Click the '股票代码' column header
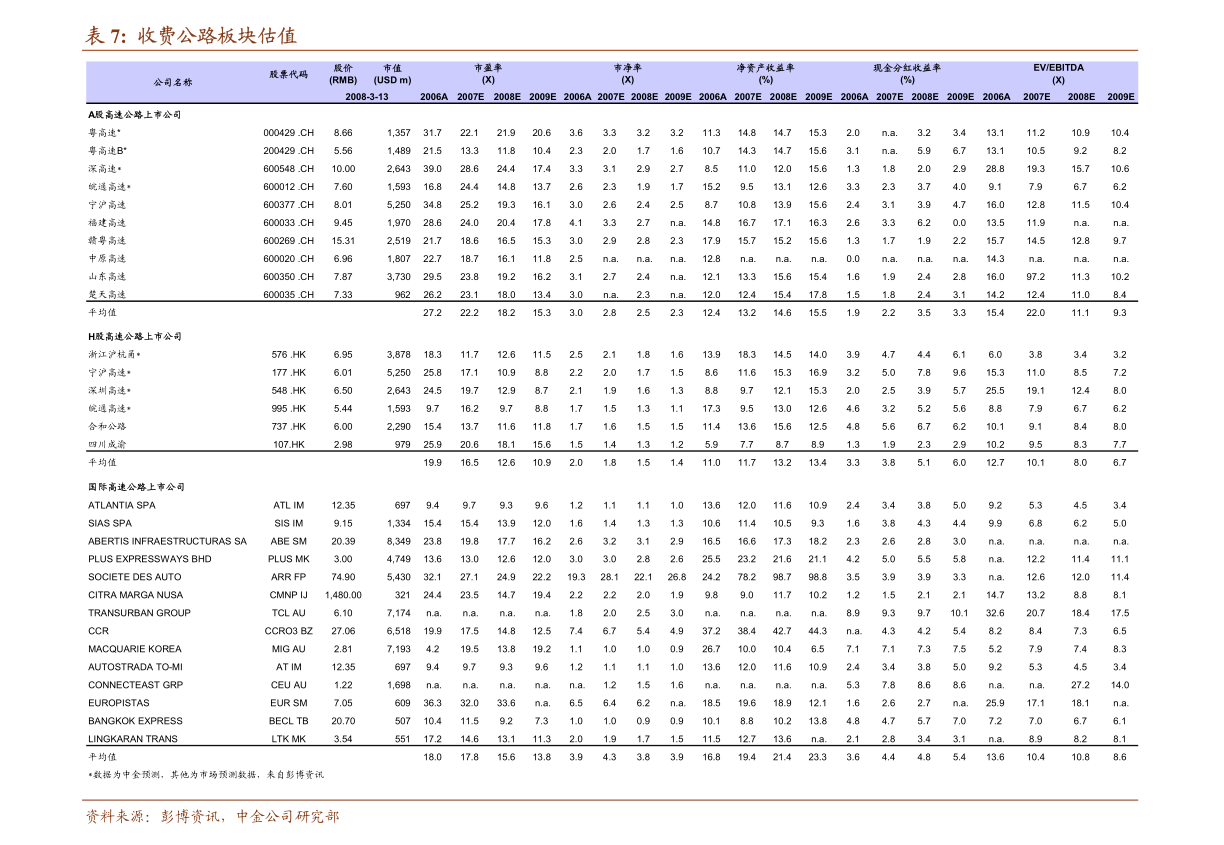Image resolution: width=1224 pixels, height=845 pixels. point(288,74)
